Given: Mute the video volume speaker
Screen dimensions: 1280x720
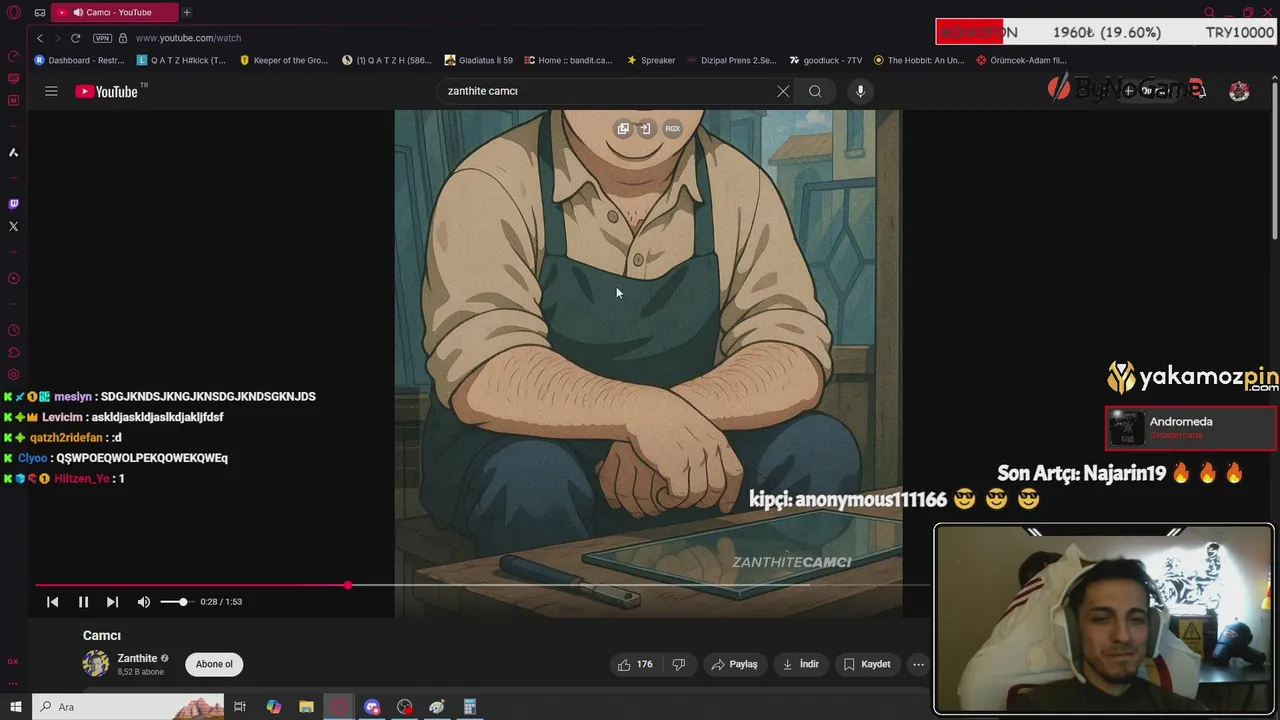Looking at the screenshot, I should [x=144, y=602].
